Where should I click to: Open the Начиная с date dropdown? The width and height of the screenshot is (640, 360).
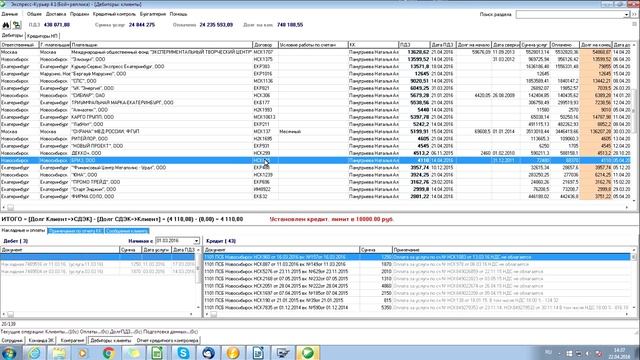pyautogui.click(x=196, y=241)
